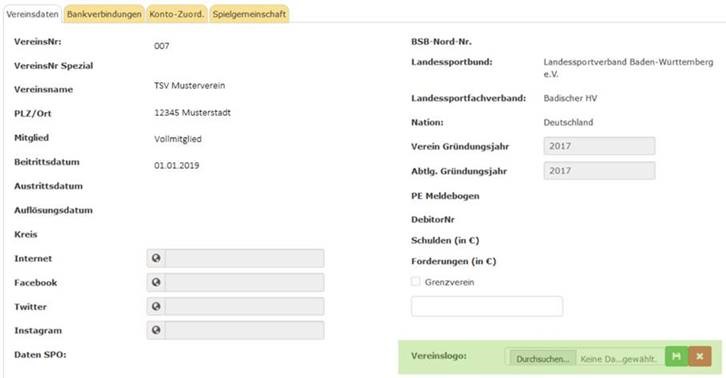
Task: Remove Vereinslogo with the orange X icon
Action: pyautogui.click(x=700, y=356)
